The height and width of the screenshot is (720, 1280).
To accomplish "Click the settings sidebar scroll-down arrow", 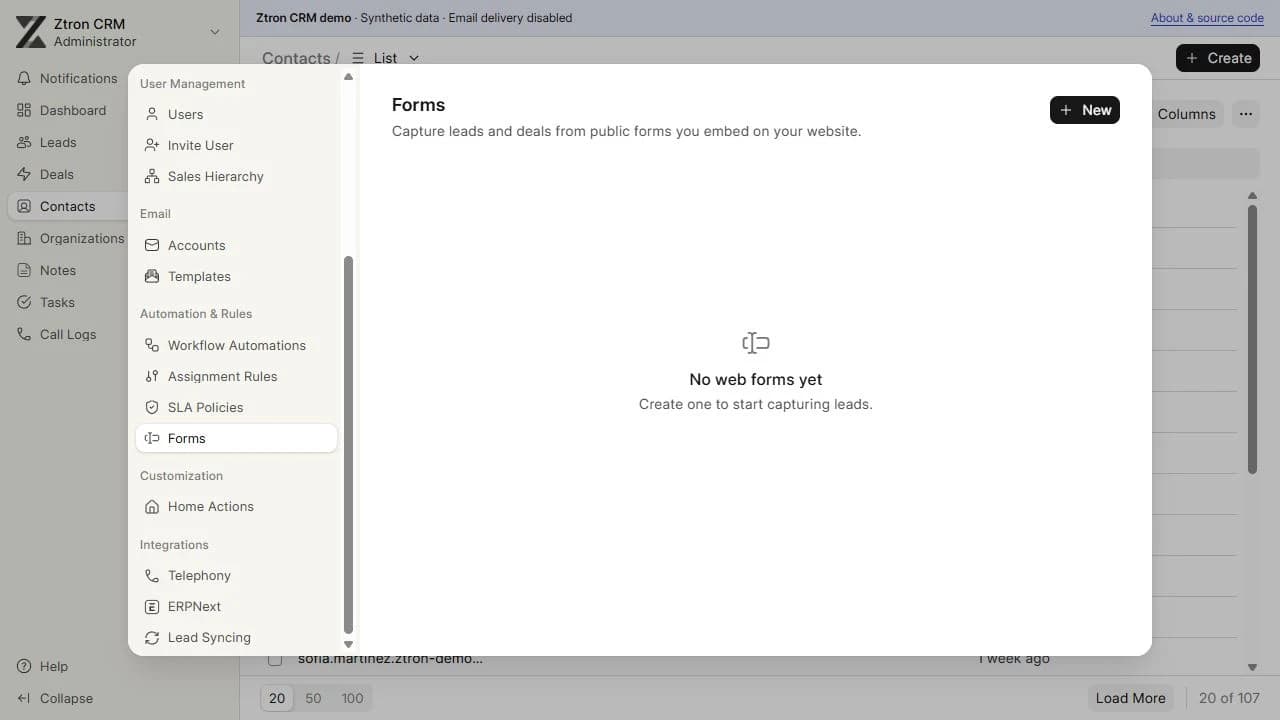I will tap(348, 645).
